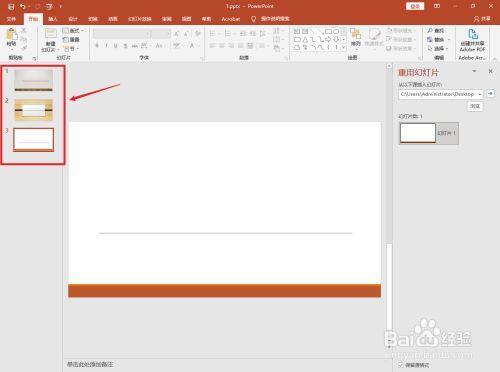500x372 pixels.
Task: Click the sign-in button in title bar
Action: [415, 6]
